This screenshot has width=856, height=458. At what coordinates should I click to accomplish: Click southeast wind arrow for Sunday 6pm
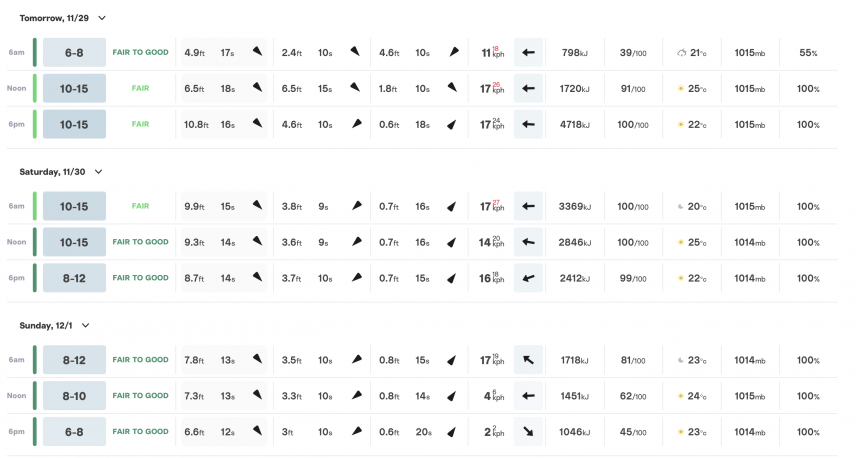528,432
